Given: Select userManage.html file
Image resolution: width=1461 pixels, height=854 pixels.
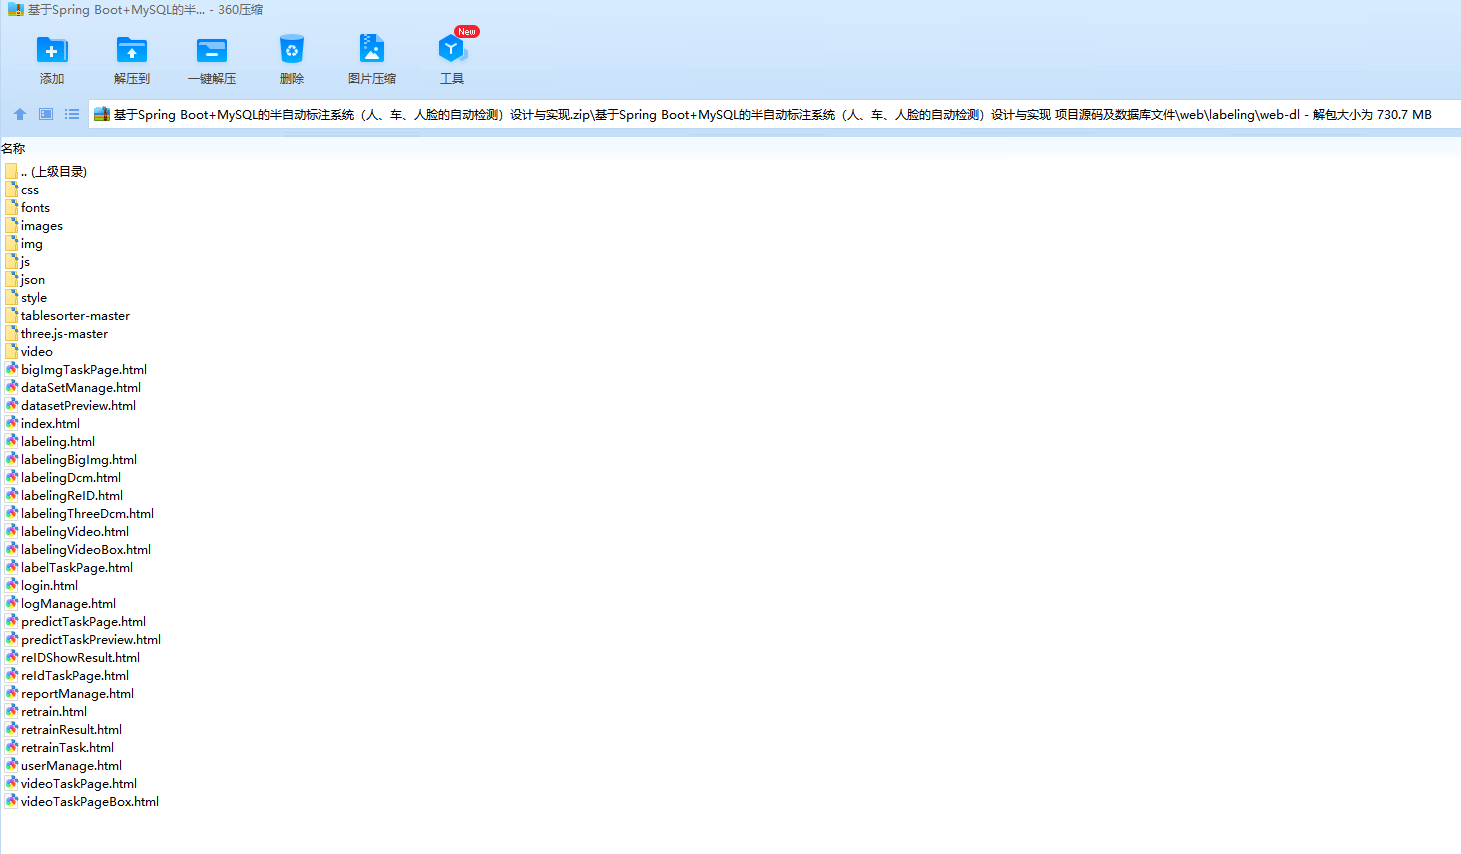Looking at the screenshot, I should tap(63, 765).
